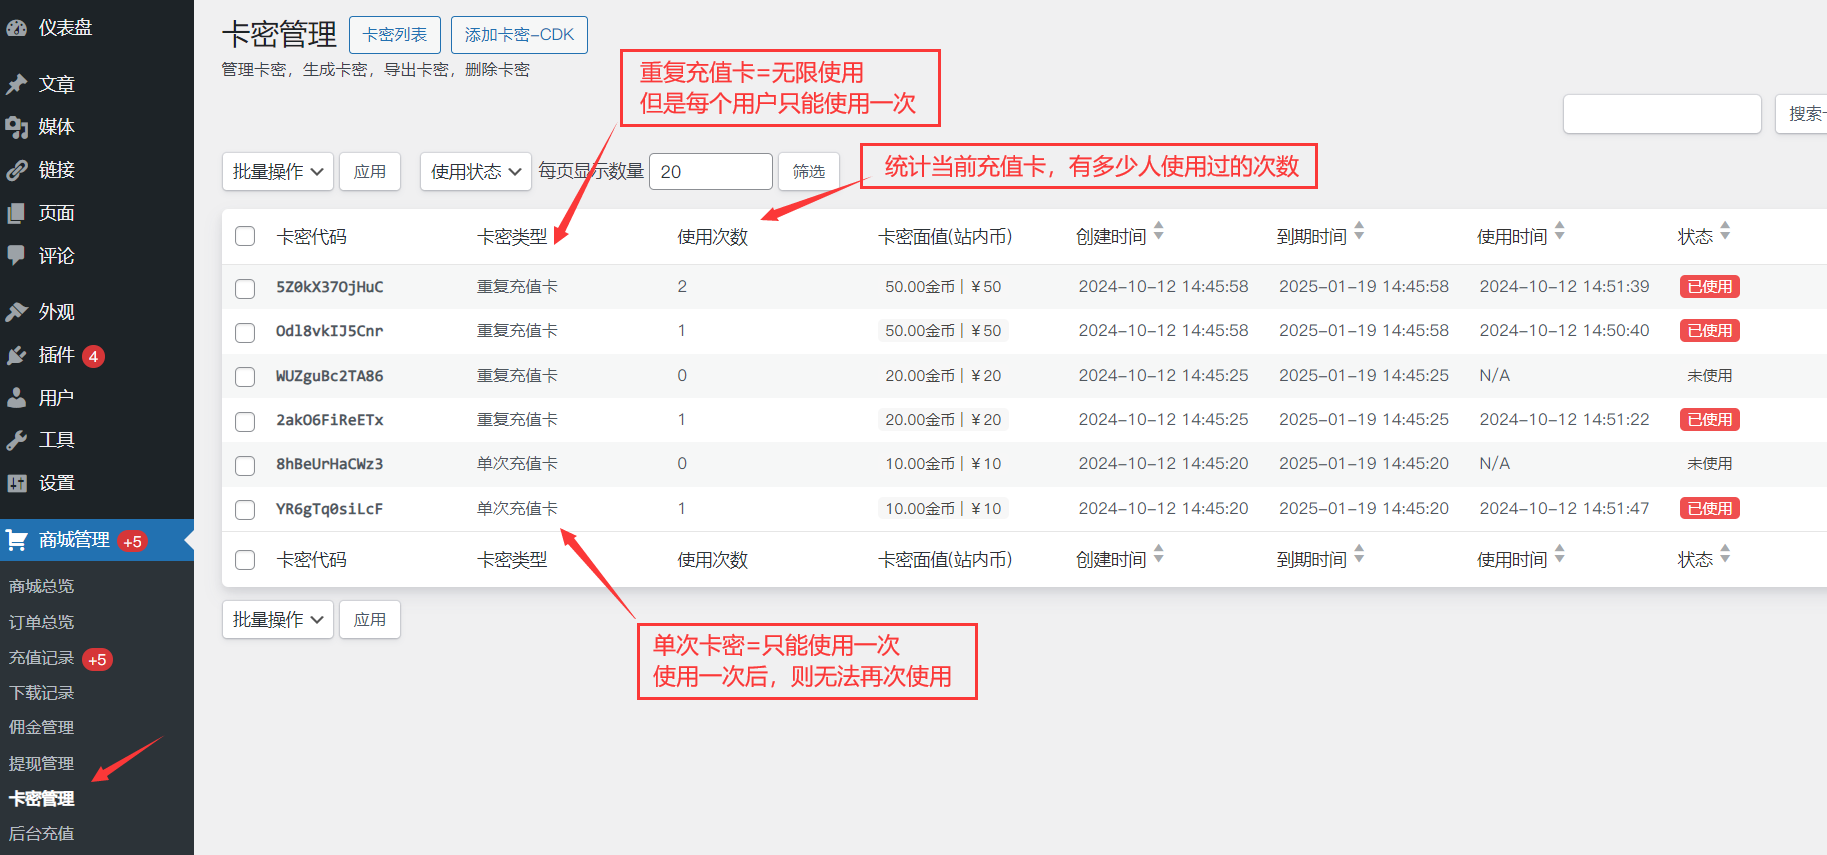Open 商城总览 submenu item
Screen dimensions: 1827x855
click(x=42, y=586)
